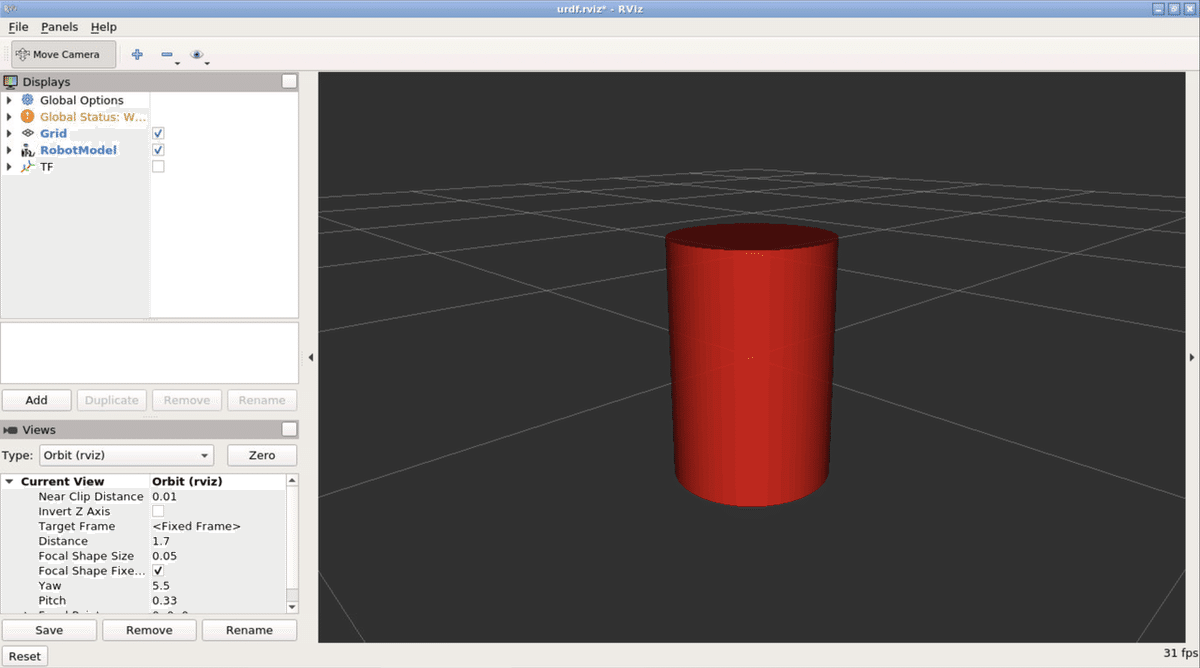Screen dimensions: 1200x668
Task: Open the minus tool dropdown arrow
Action: 177,63
